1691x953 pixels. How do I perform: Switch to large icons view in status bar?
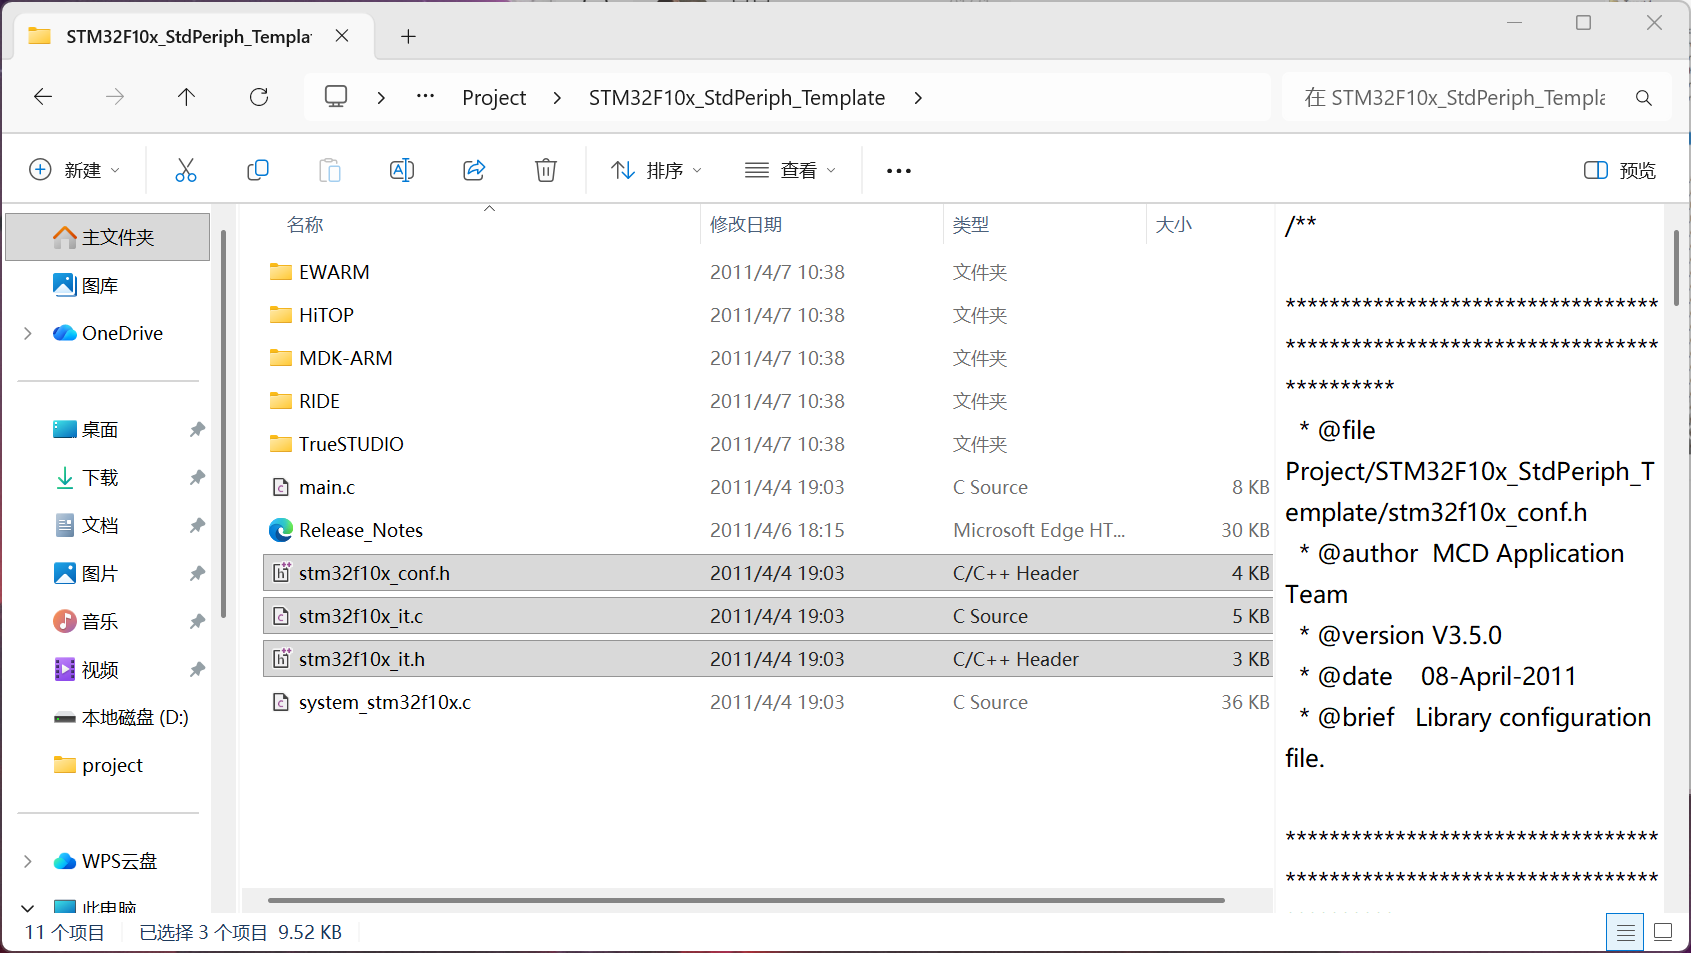coord(1663,932)
